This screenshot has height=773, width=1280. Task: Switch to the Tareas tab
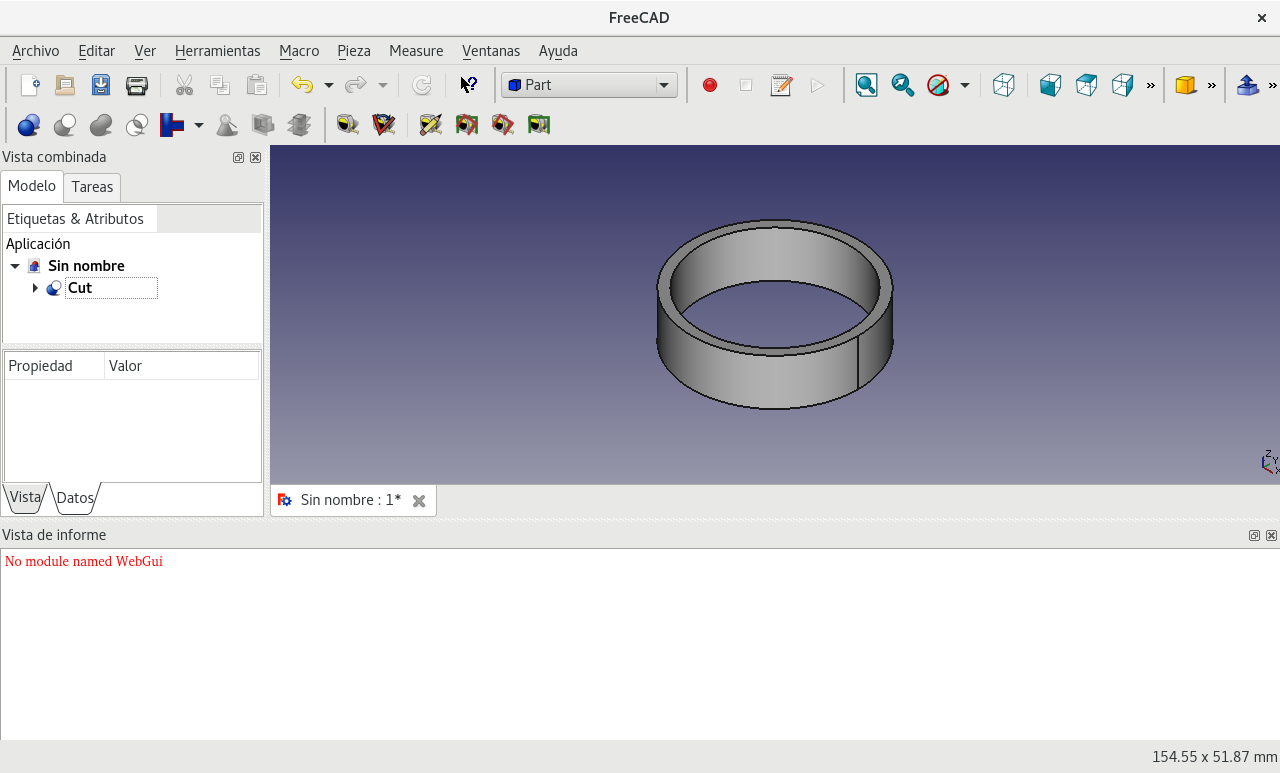[x=92, y=187]
